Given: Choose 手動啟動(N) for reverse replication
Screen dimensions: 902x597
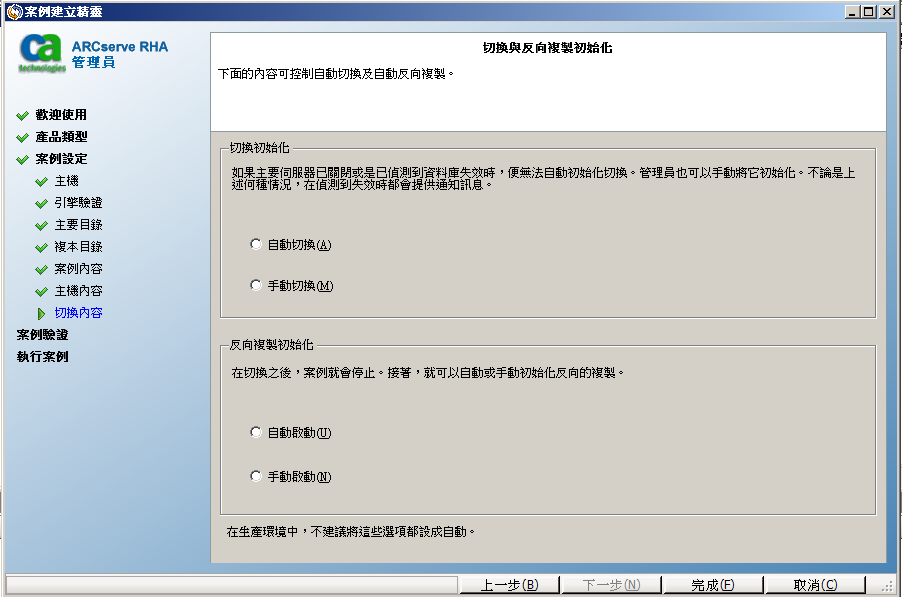Looking at the screenshot, I should (256, 476).
